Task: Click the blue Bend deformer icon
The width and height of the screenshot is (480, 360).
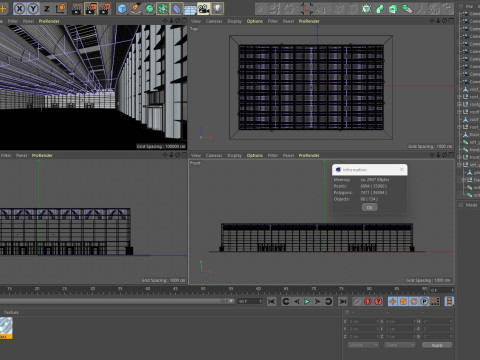Action: (x=177, y=9)
